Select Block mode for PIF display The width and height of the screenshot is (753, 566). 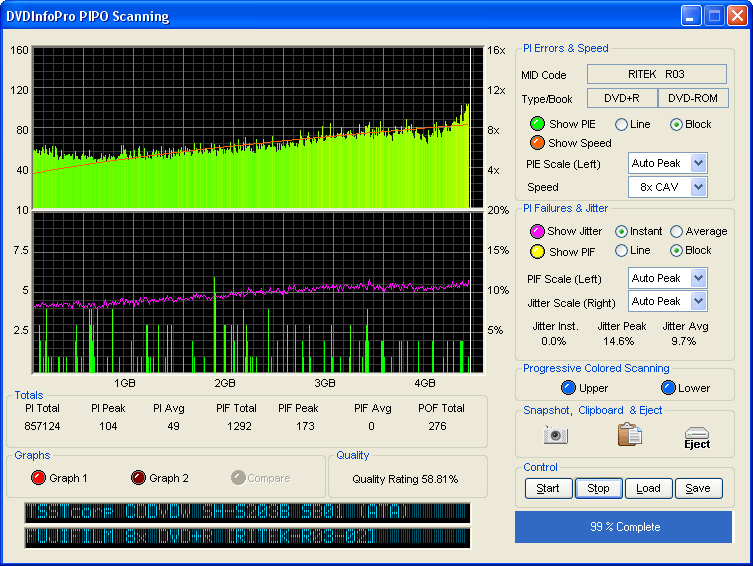pos(676,251)
